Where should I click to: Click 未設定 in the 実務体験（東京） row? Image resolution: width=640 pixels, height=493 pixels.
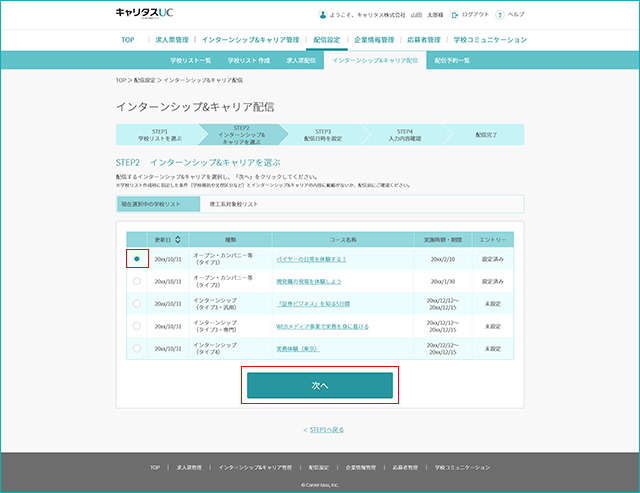coord(493,349)
